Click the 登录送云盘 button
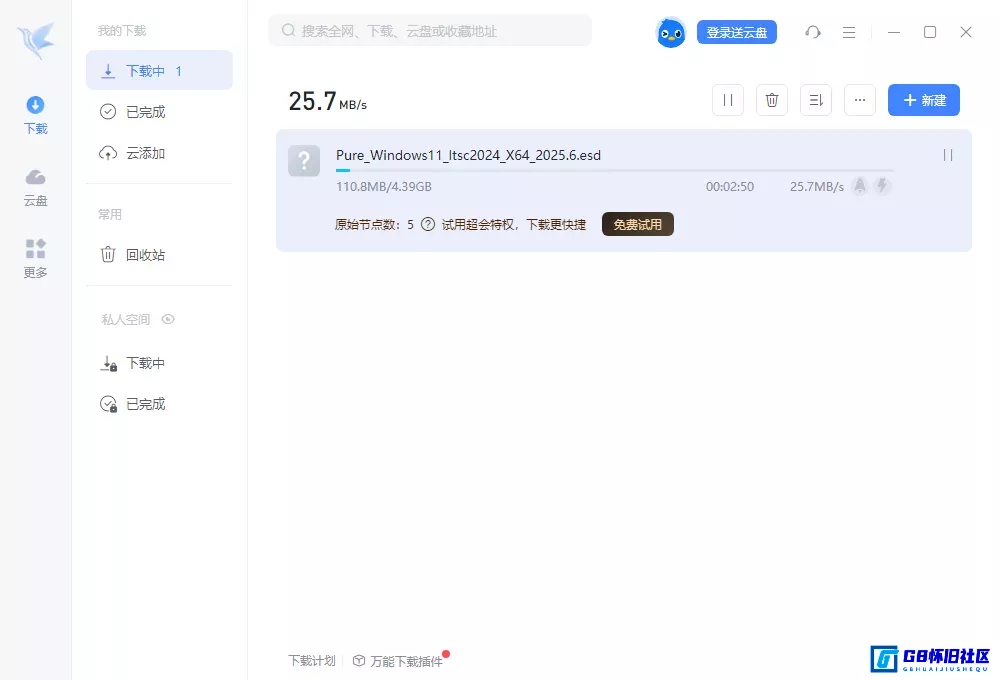 tap(737, 32)
